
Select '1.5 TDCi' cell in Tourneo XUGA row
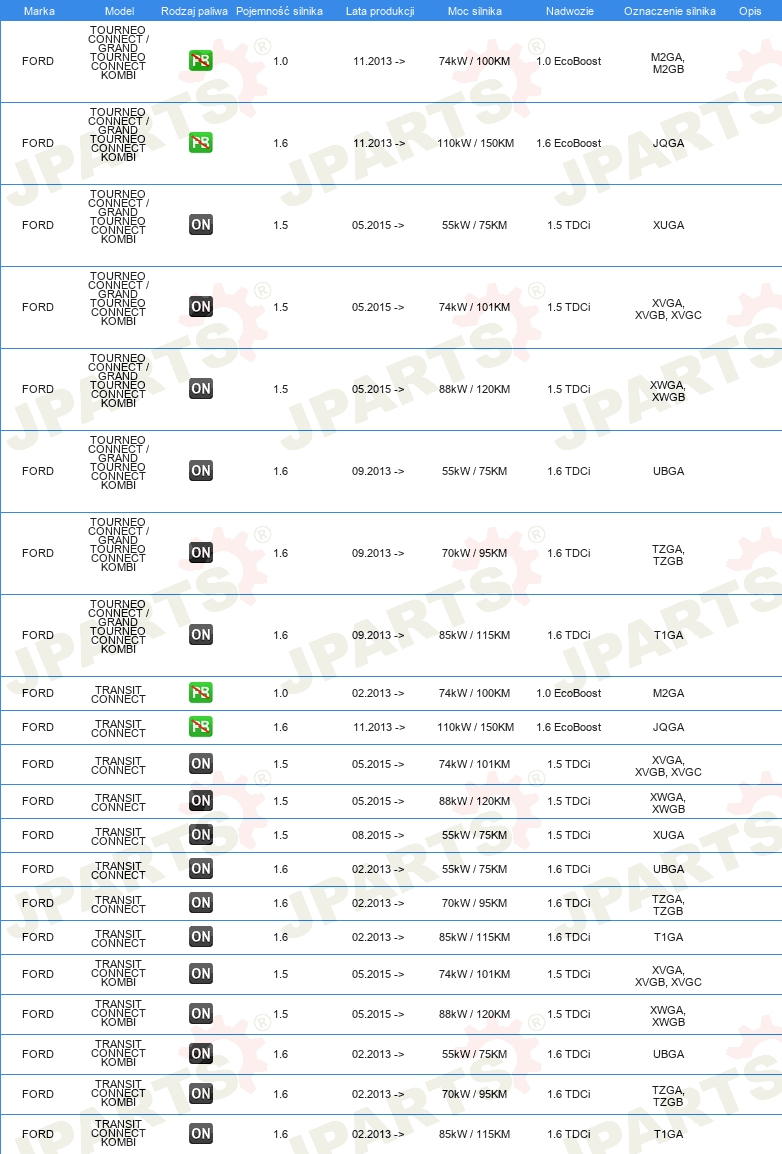tap(569, 224)
